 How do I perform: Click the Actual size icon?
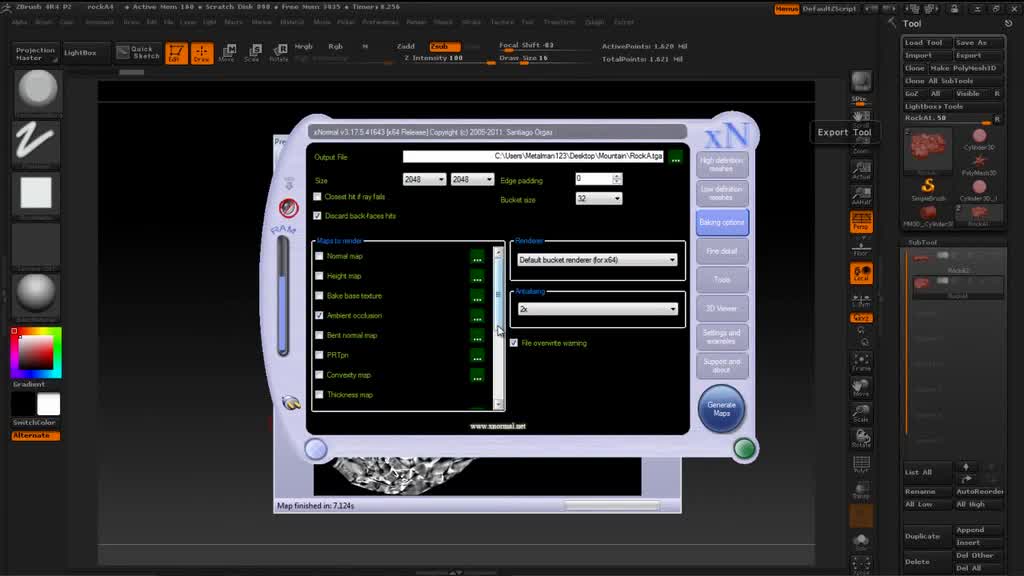coord(861,171)
